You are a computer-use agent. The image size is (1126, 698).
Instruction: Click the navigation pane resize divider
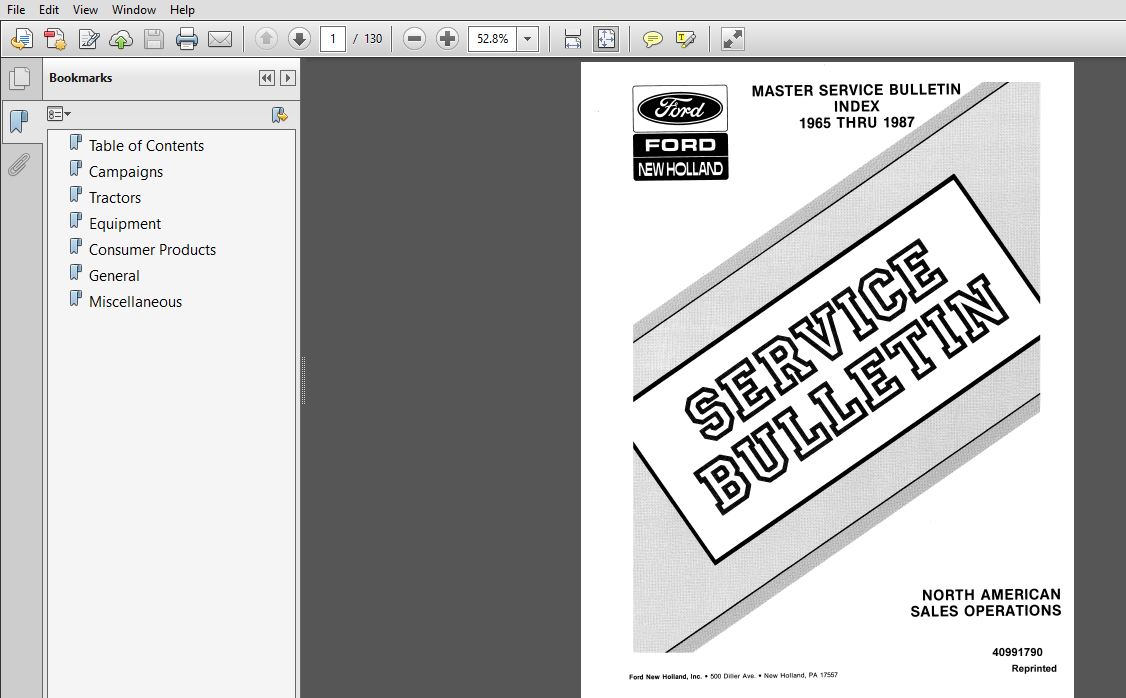coord(303,380)
